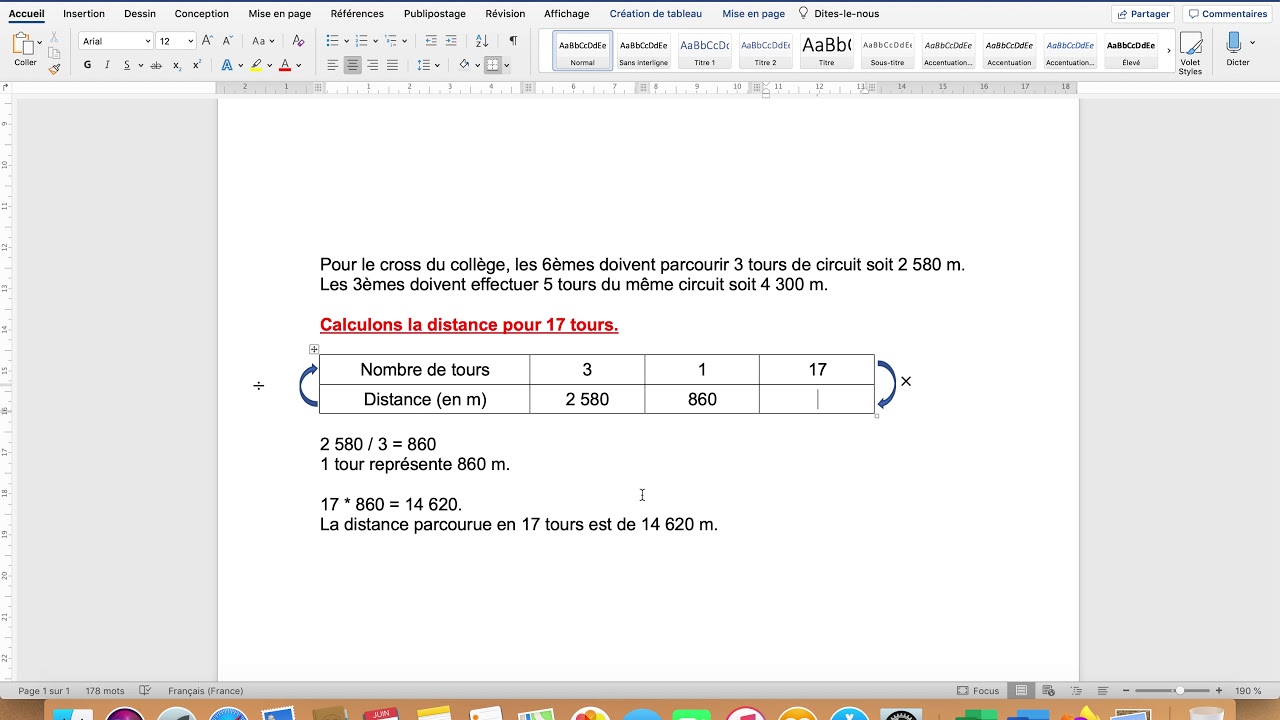1280x720 pixels.
Task: Click the format painter brush icon
Action: click(54, 69)
